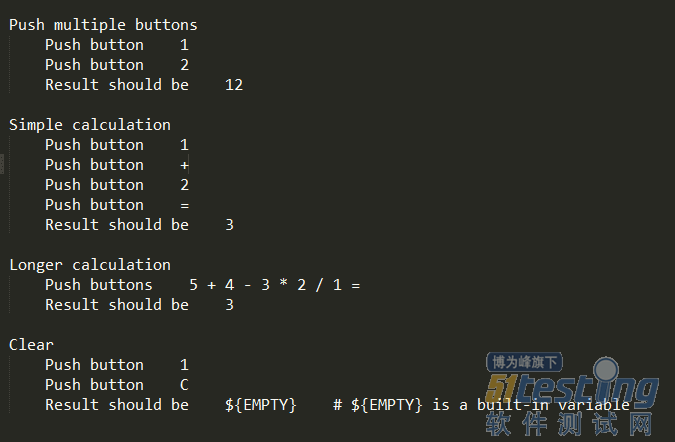This screenshot has width=675, height=442.
Task: Click the "Longer calculation" test case heading
Action: click(x=90, y=265)
